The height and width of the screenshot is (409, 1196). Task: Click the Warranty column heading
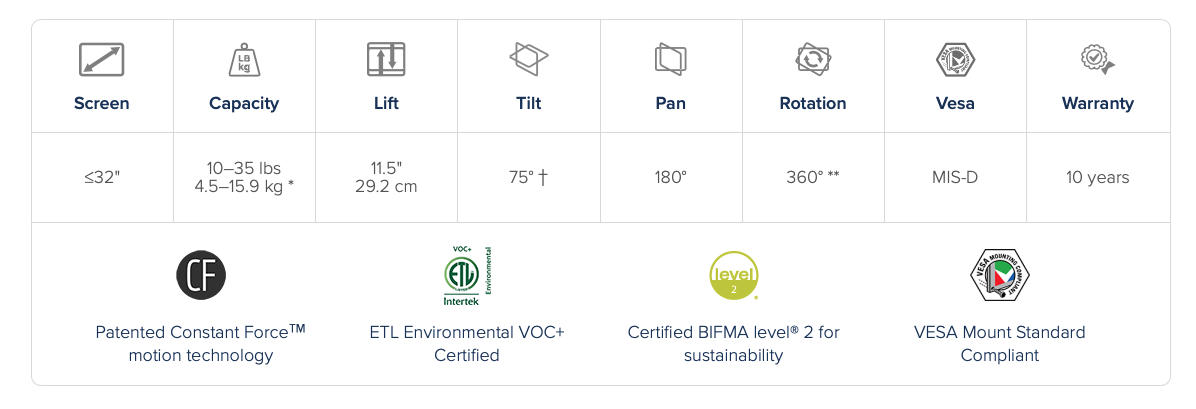[x=1097, y=103]
